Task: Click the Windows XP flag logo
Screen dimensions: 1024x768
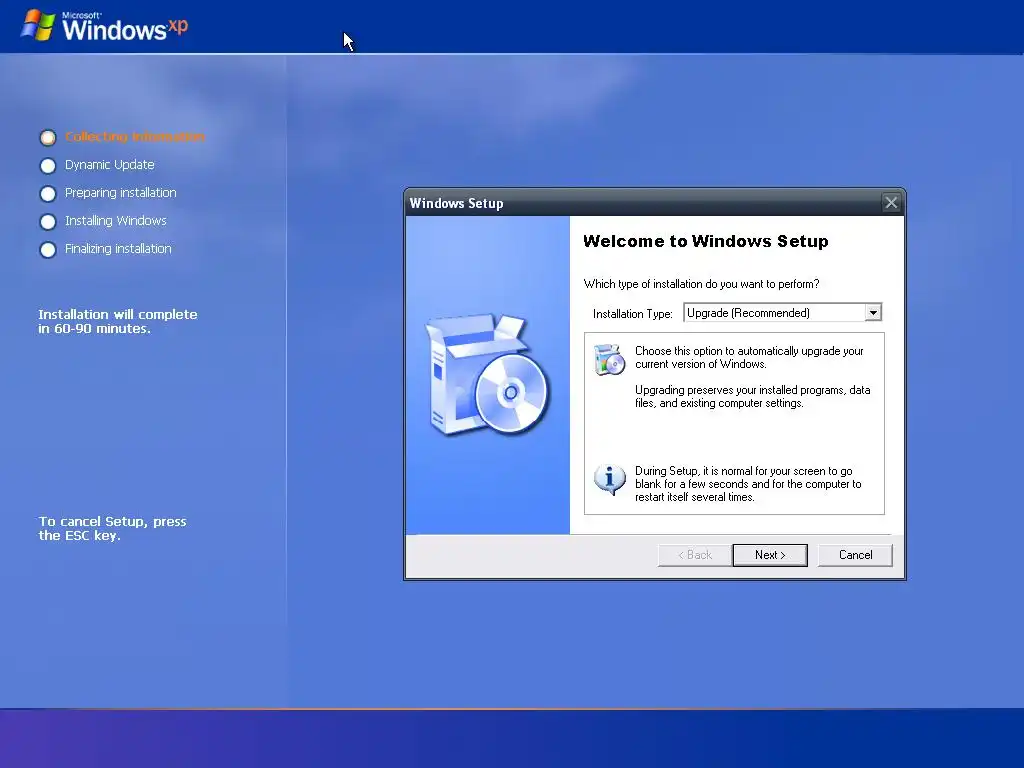Action: 38,25
